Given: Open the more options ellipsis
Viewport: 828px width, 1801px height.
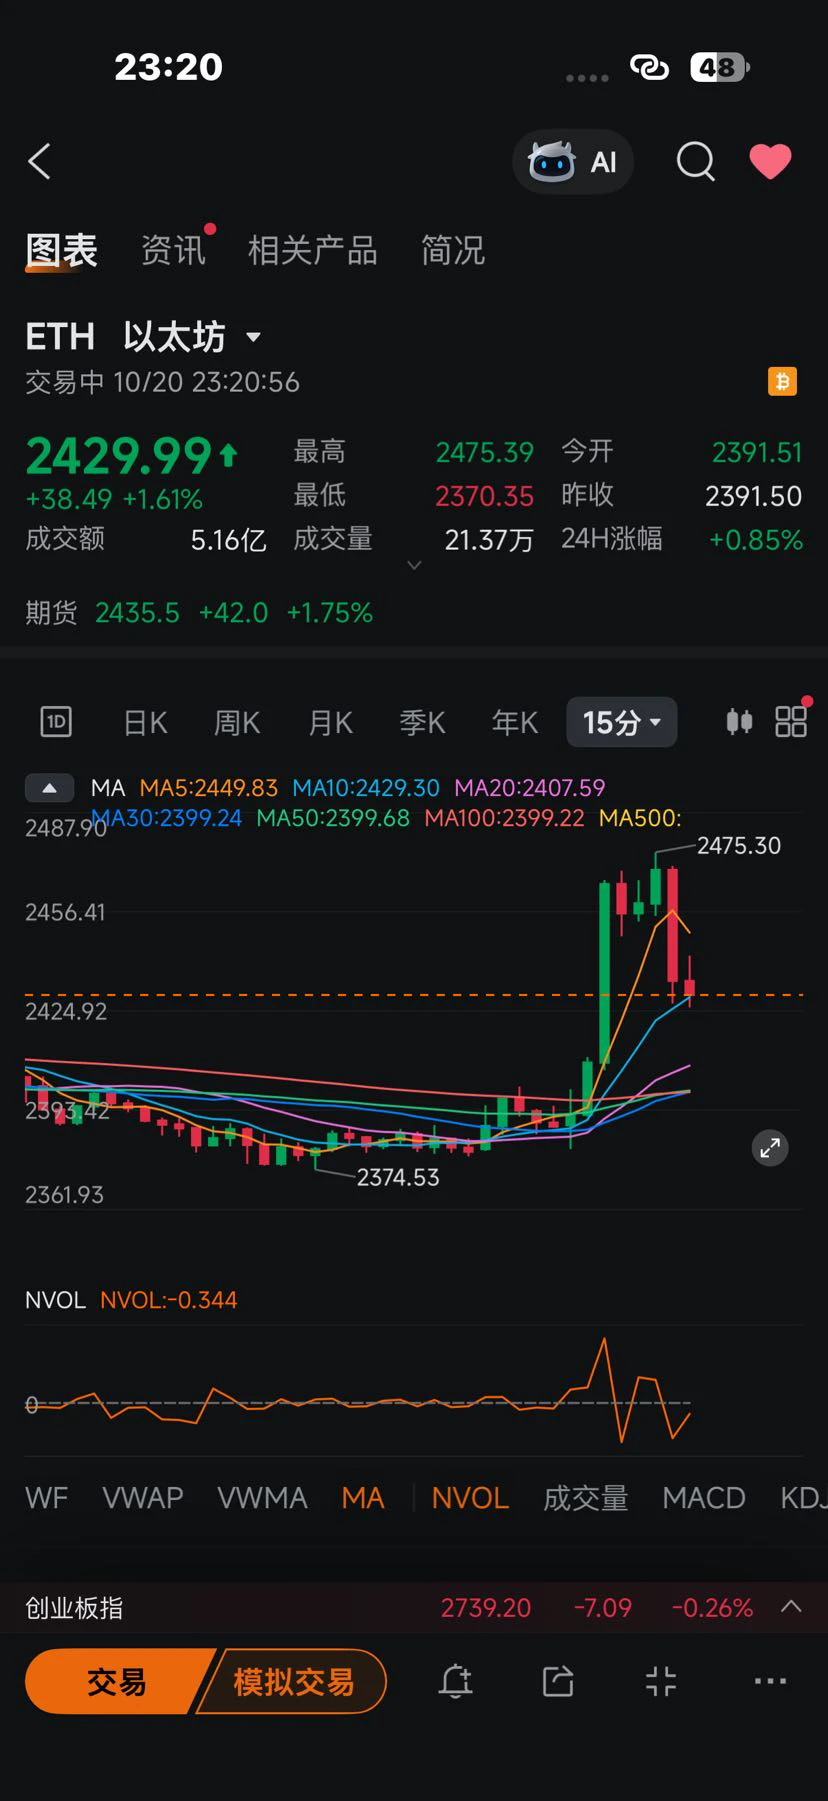Looking at the screenshot, I should click(x=770, y=1681).
